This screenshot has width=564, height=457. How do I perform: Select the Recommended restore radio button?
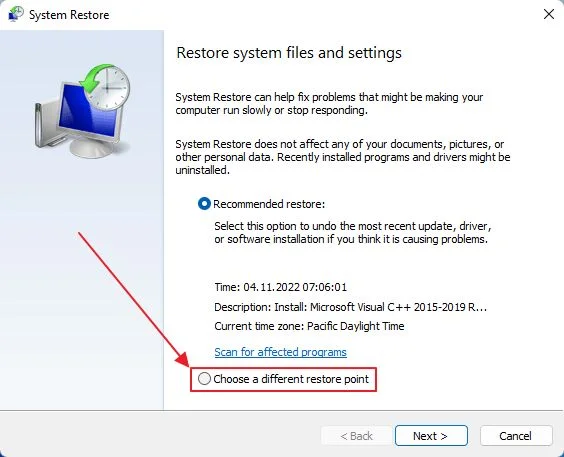click(x=204, y=204)
